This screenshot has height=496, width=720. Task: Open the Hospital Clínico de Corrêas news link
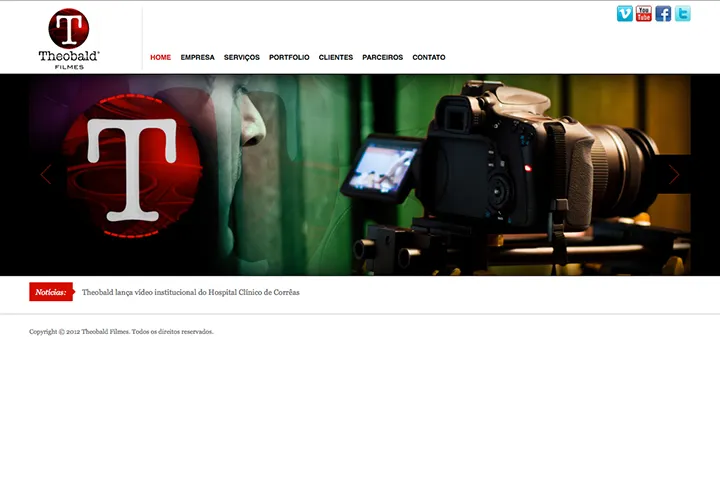tap(191, 292)
